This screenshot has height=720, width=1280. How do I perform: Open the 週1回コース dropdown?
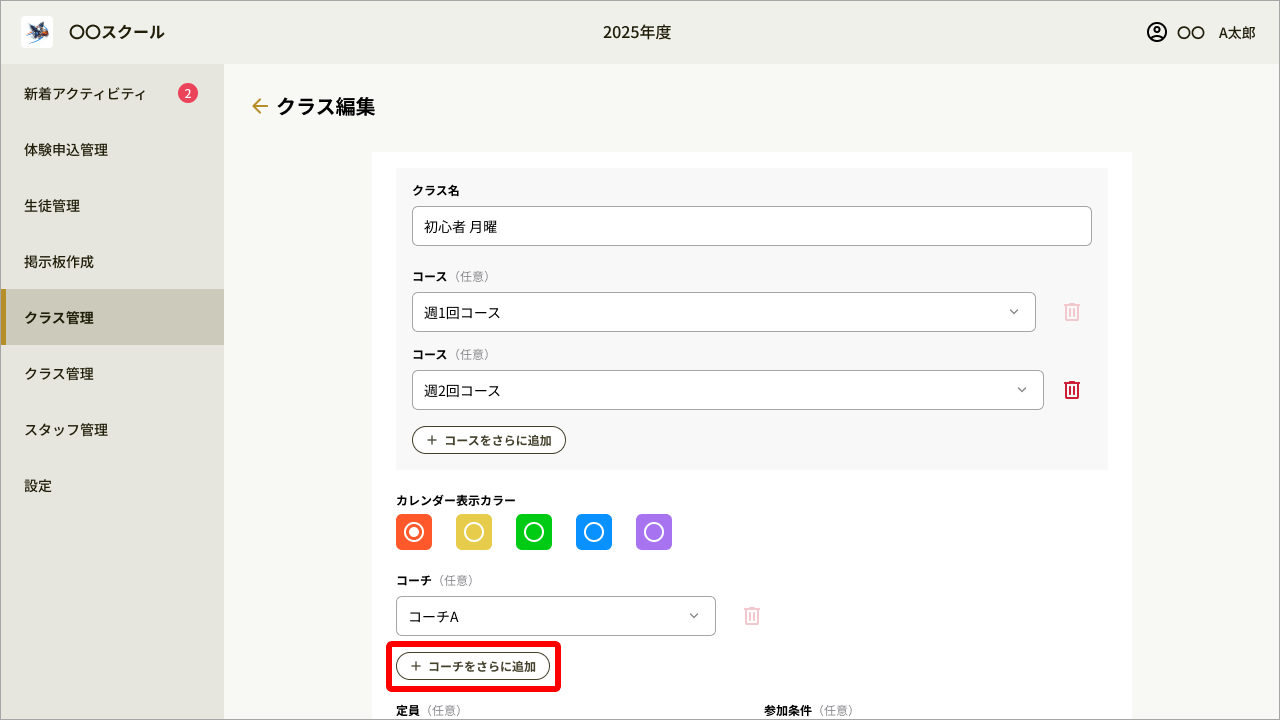point(723,312)
